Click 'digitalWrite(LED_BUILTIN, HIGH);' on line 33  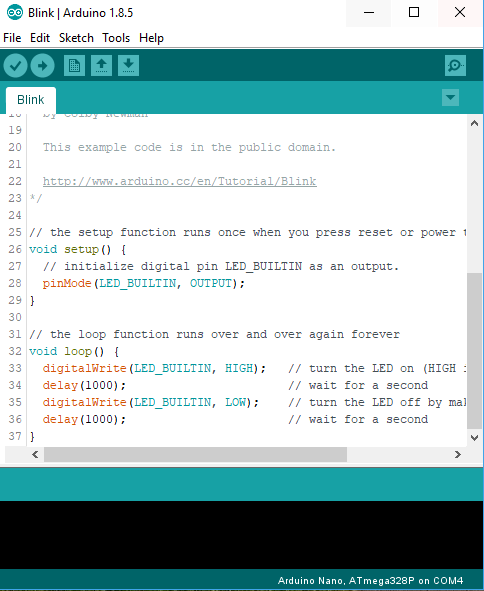pyautogui.click(x=154, y=368)
